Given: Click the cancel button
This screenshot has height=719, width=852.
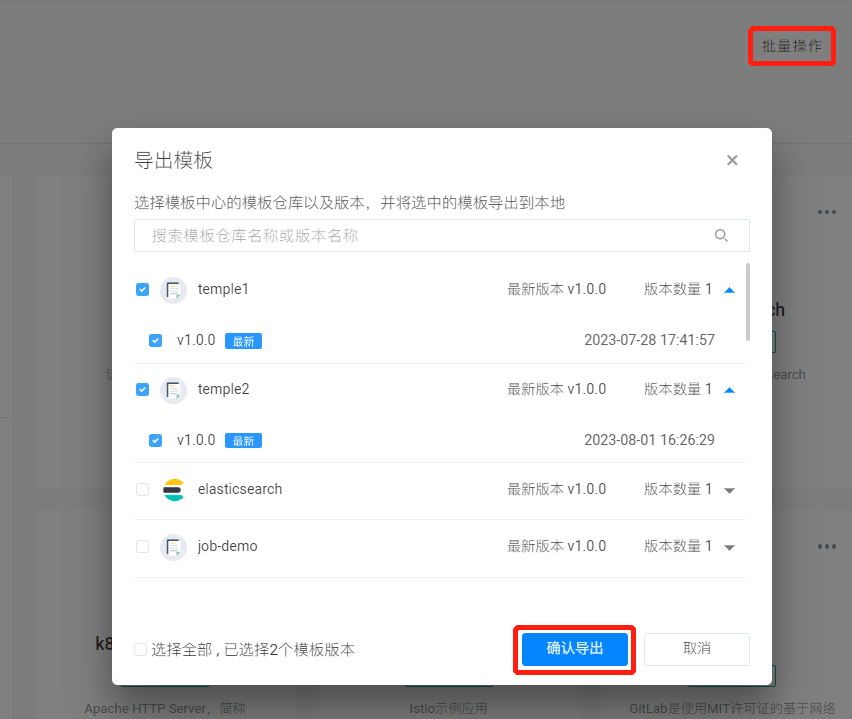Looking at the screenshot, I should pyautogui.click(x=696, y=649).
